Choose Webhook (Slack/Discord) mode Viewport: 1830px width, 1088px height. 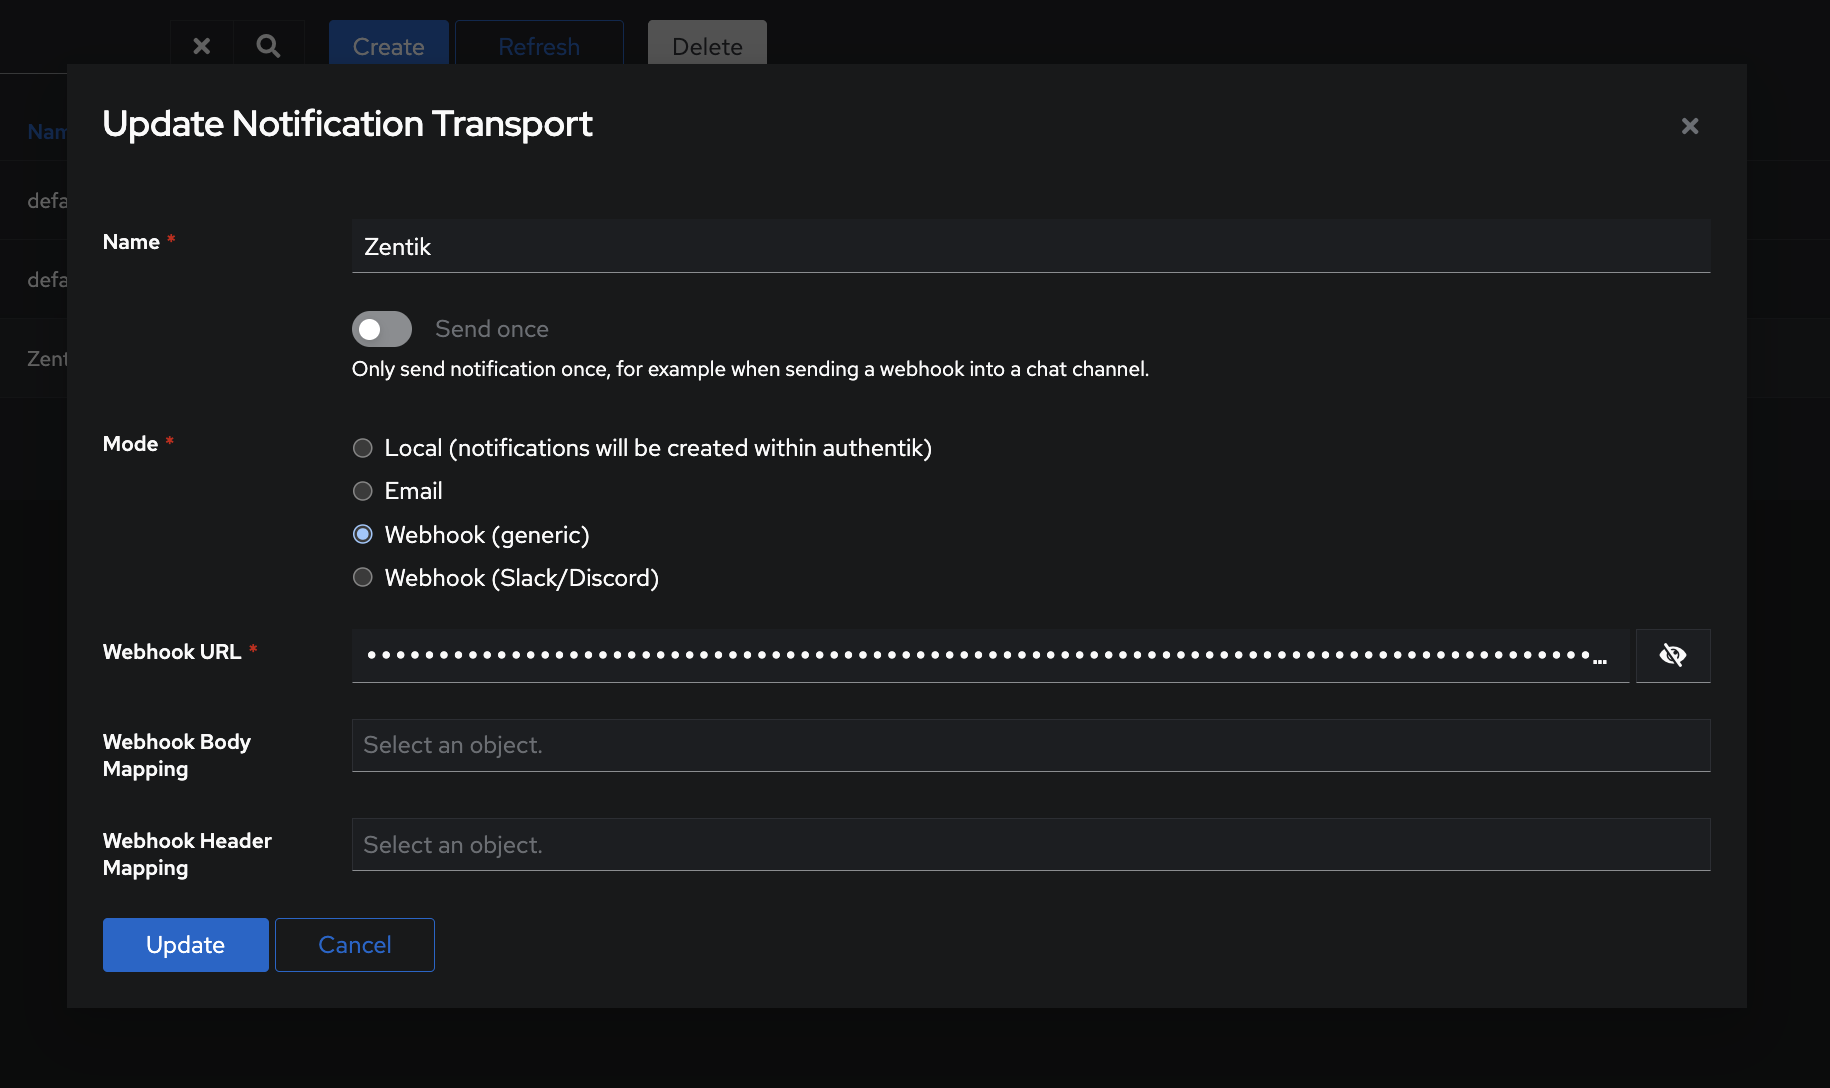coord(363,578)
